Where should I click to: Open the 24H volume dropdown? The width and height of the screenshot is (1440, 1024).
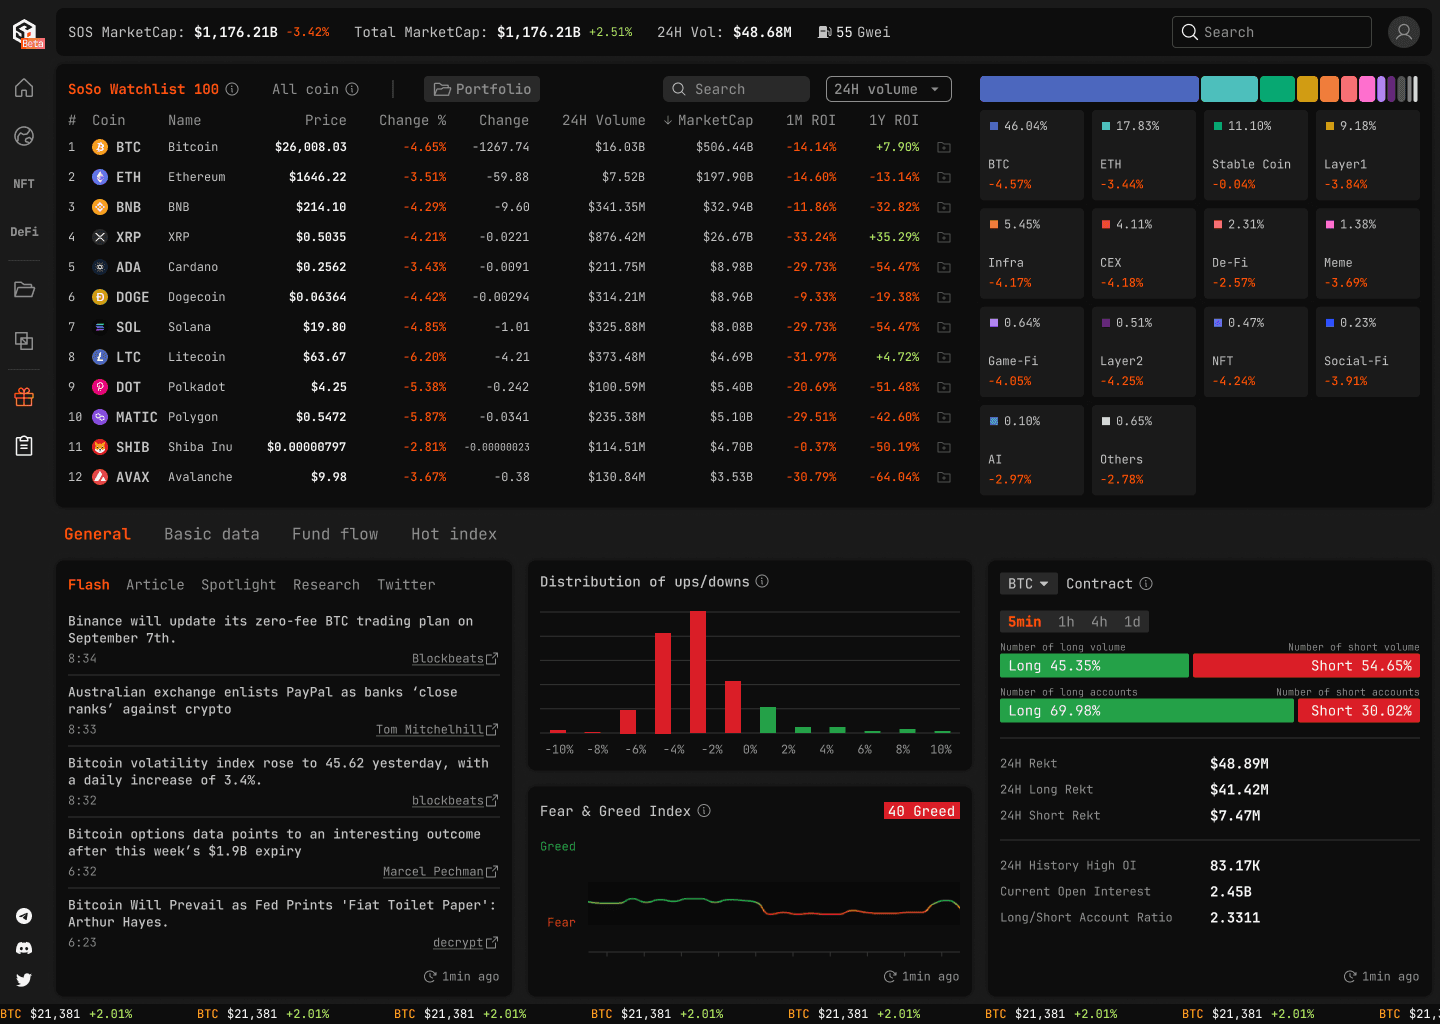(x=888, y=89)
